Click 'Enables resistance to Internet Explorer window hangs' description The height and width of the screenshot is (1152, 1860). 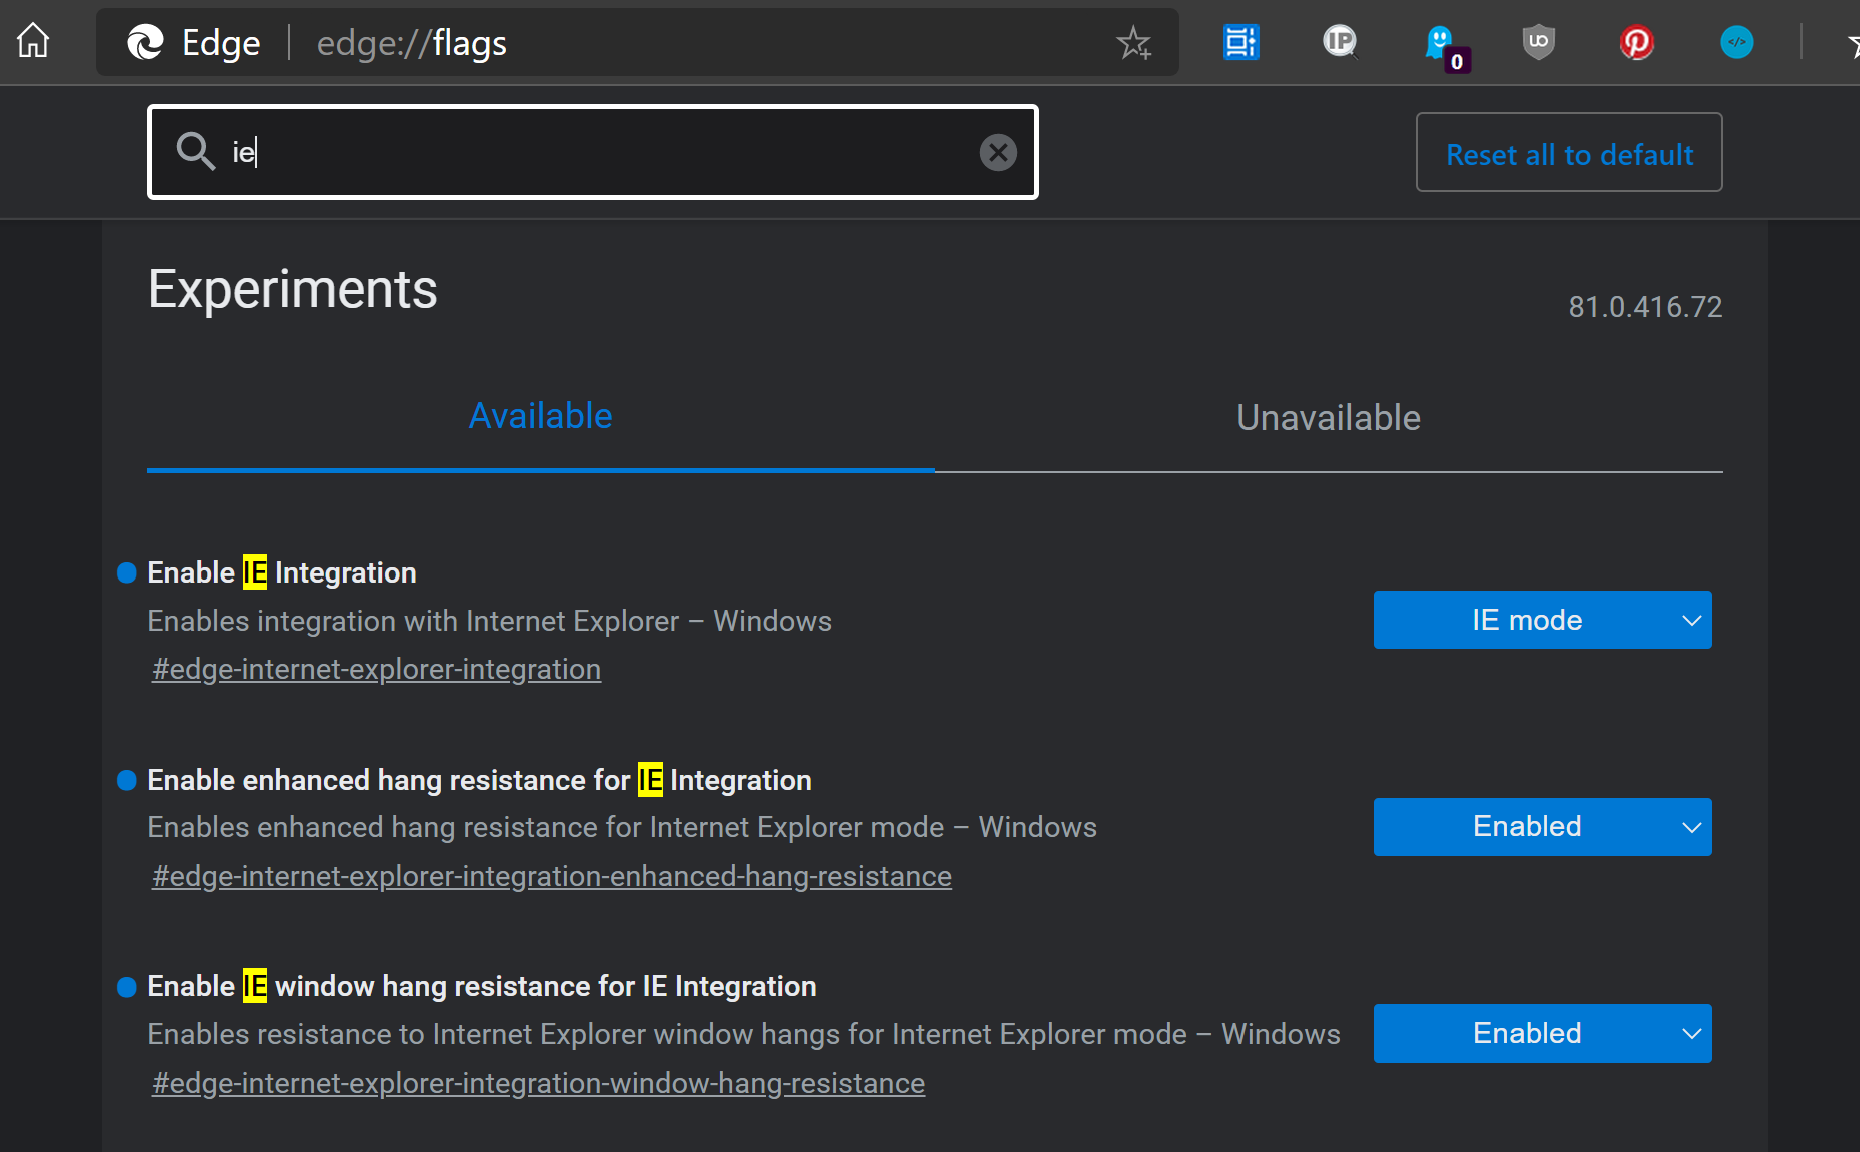744,1034
